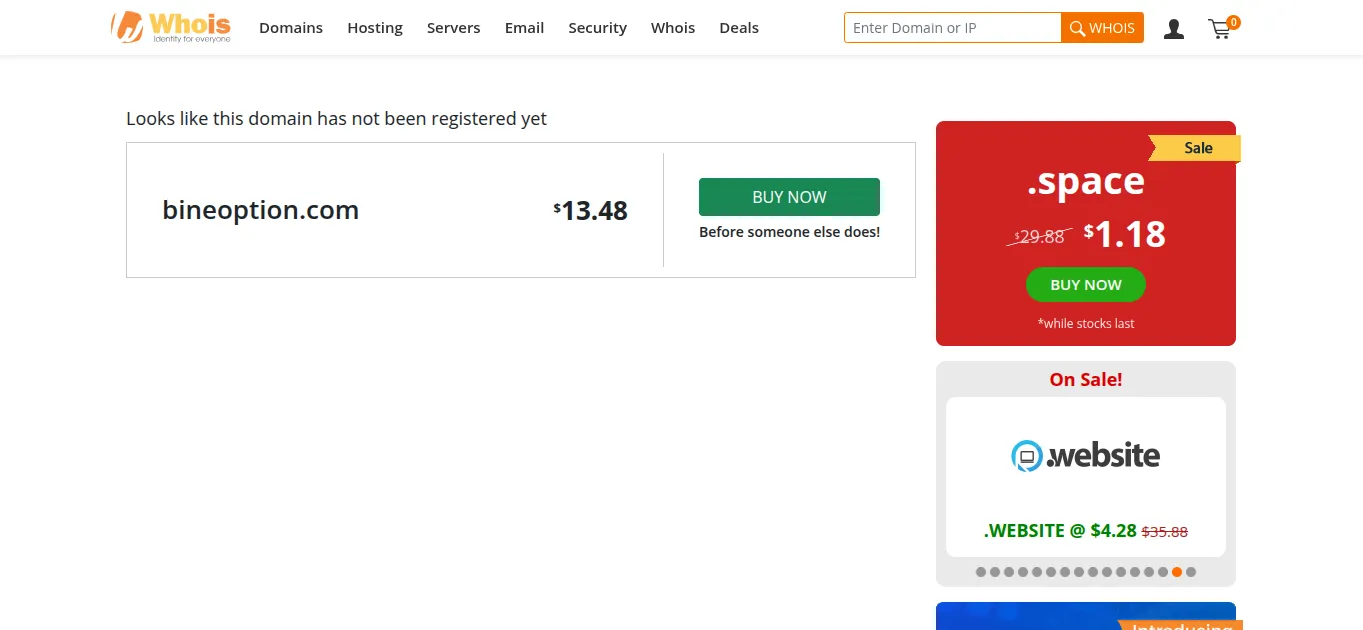Open the user account icon
Screen dimensions: 1363x630
[x=1174, y=29]
